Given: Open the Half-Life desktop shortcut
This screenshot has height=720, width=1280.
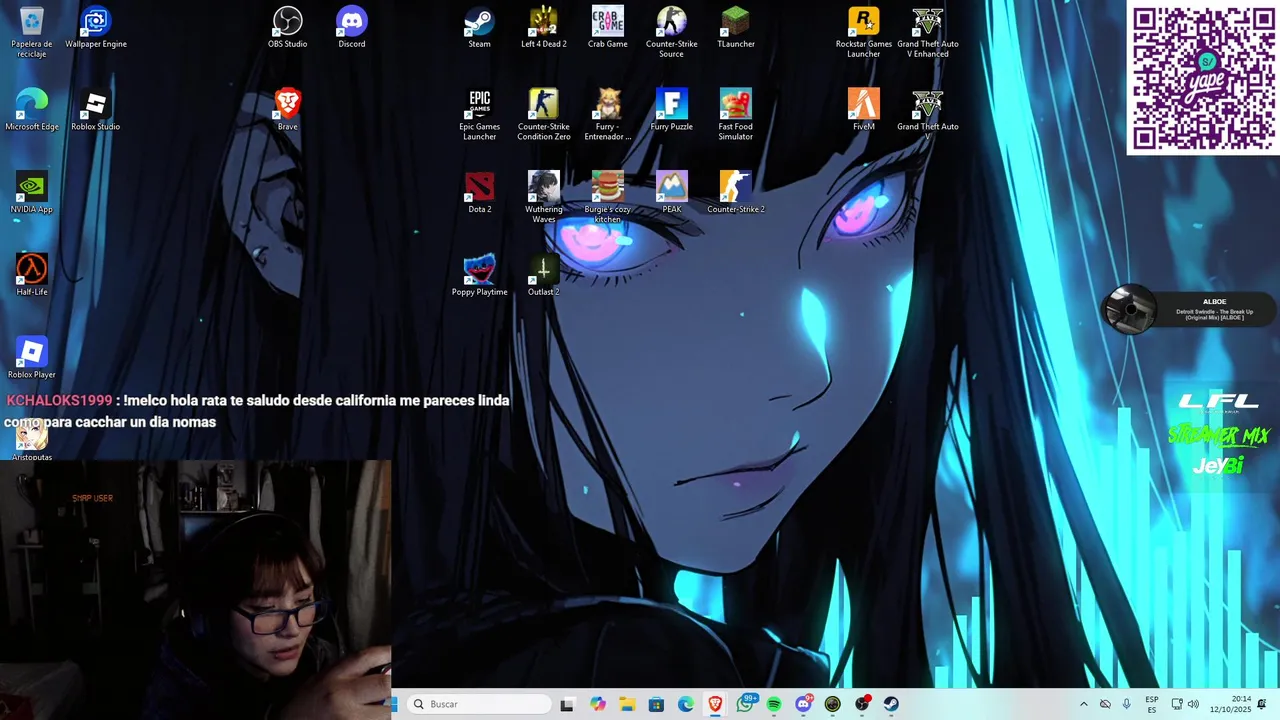Looking at the screenshot, I should click(x=32, y=275).
